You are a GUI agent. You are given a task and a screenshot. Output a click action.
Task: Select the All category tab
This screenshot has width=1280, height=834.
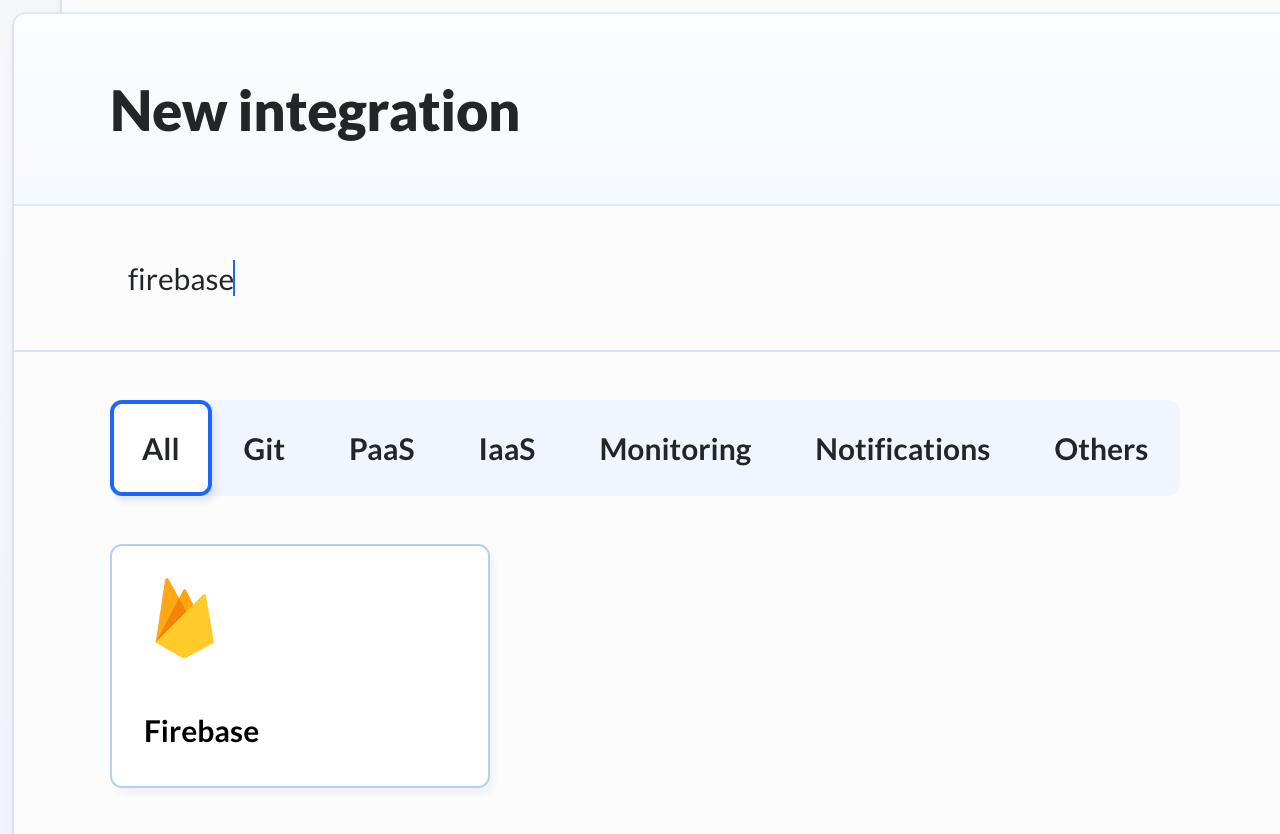point(161,449)
